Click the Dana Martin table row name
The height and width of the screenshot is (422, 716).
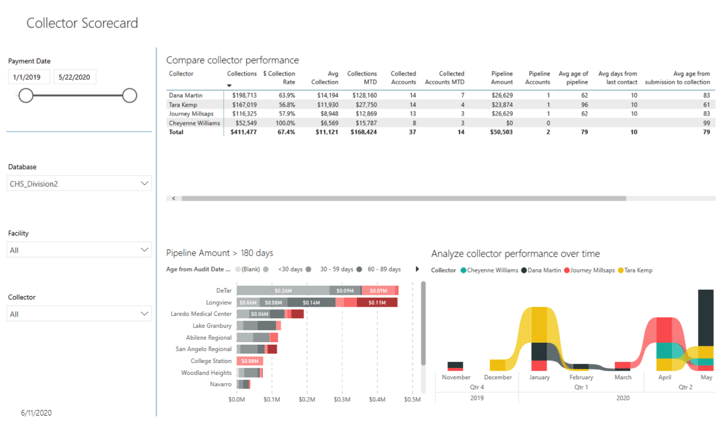185,95
